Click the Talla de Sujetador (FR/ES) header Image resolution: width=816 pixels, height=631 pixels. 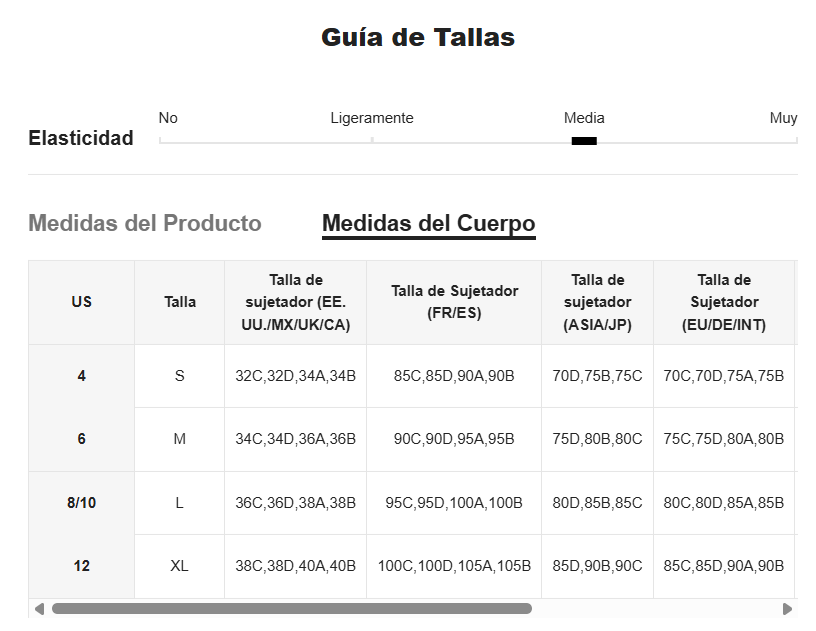(454, 302)
